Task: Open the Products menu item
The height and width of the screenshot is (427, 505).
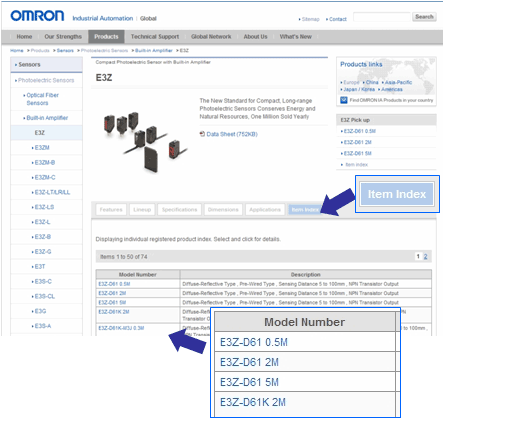Action: (x=106, y=37)
